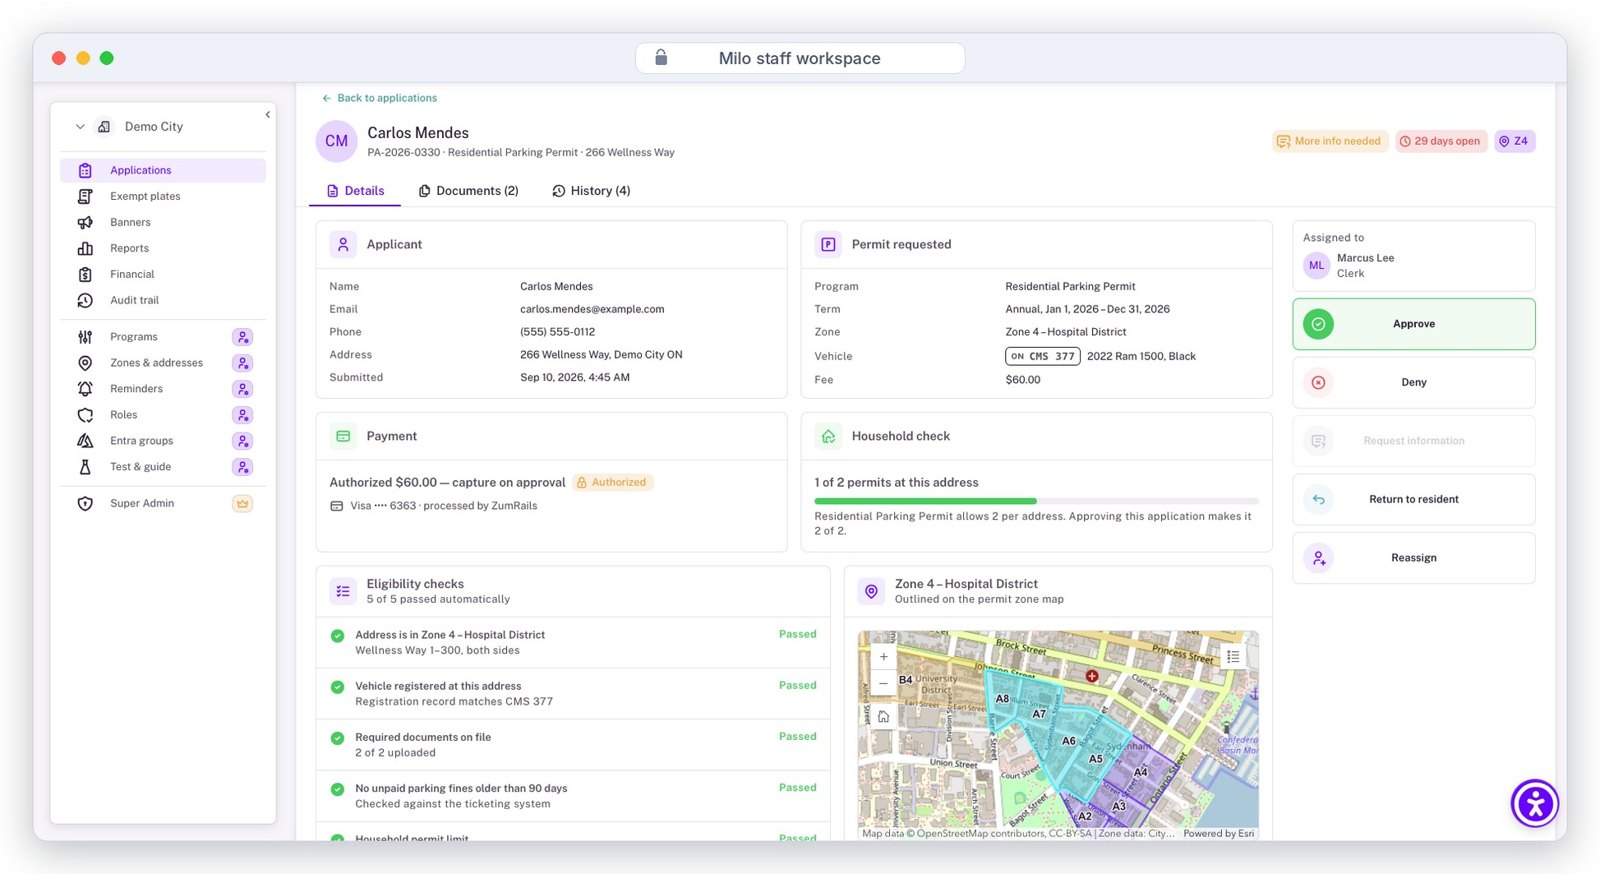Click the 29 days open badge

pos(1441,141)
